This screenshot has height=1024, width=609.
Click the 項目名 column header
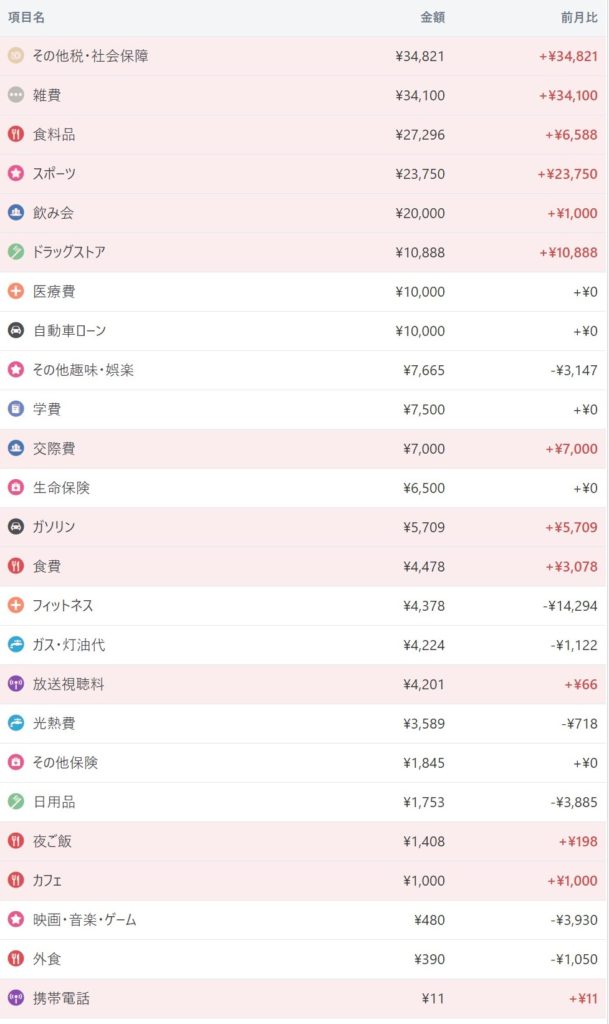[27, 18]
